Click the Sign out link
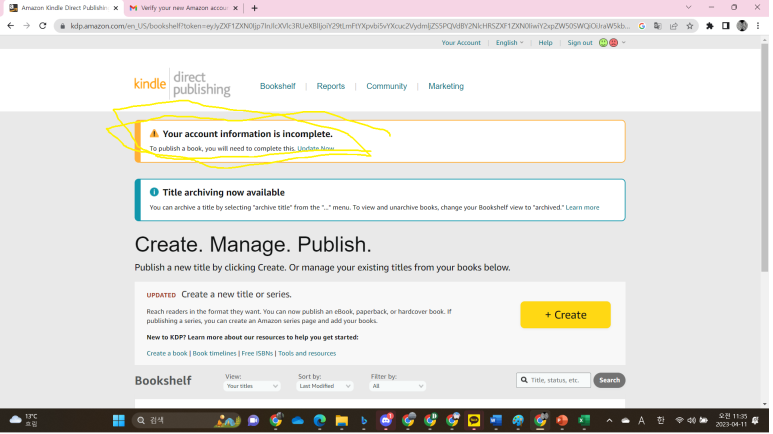 point(580,43)
